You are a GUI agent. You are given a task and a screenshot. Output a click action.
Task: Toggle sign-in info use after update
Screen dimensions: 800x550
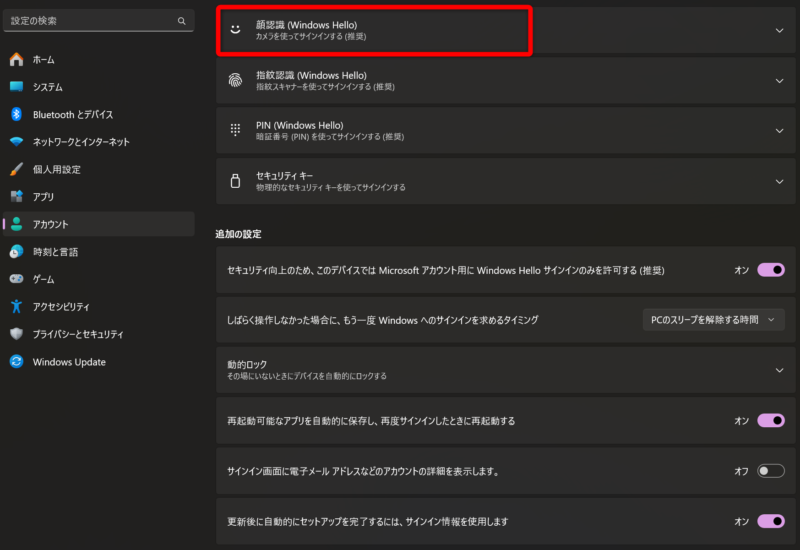click(770, 521)
